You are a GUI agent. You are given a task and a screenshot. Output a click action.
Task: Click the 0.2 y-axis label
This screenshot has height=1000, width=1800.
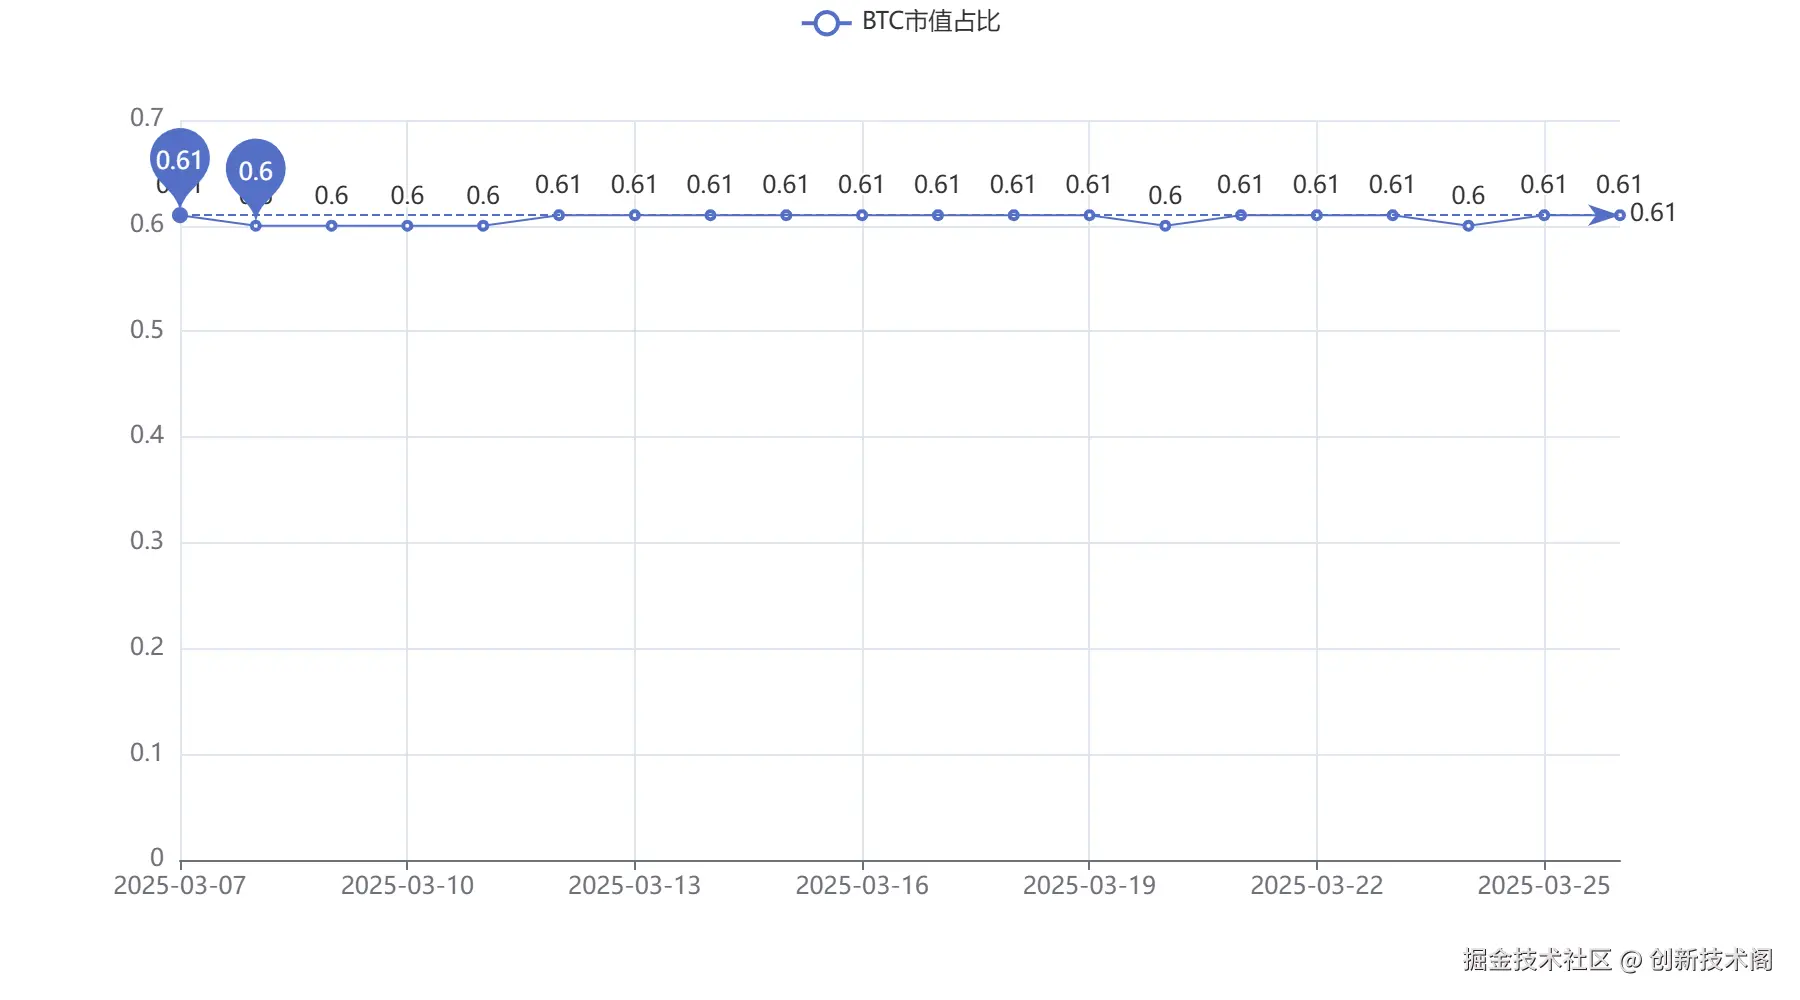pos(147,647)
